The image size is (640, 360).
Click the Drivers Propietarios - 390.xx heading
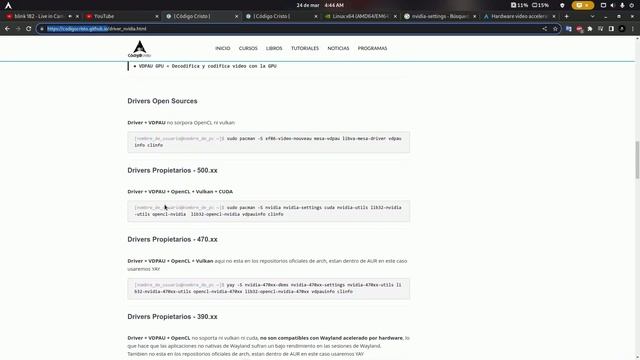point(172,317)
